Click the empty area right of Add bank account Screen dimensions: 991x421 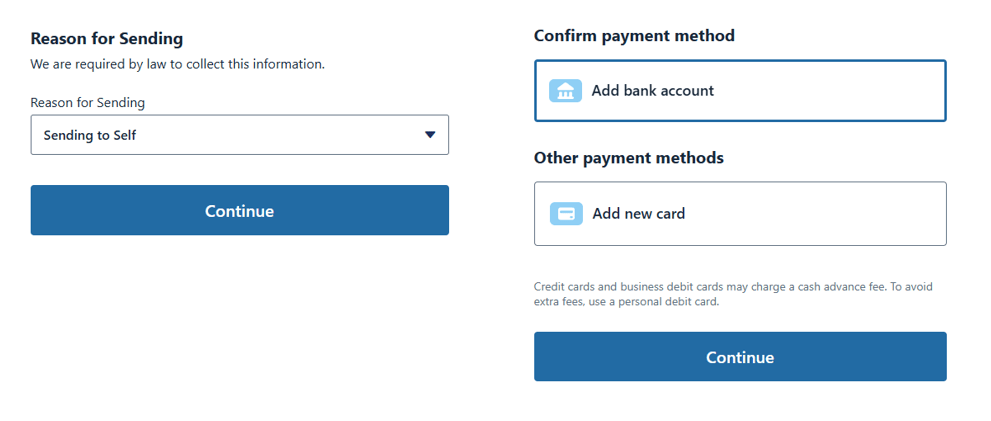(x=840, y=91)
